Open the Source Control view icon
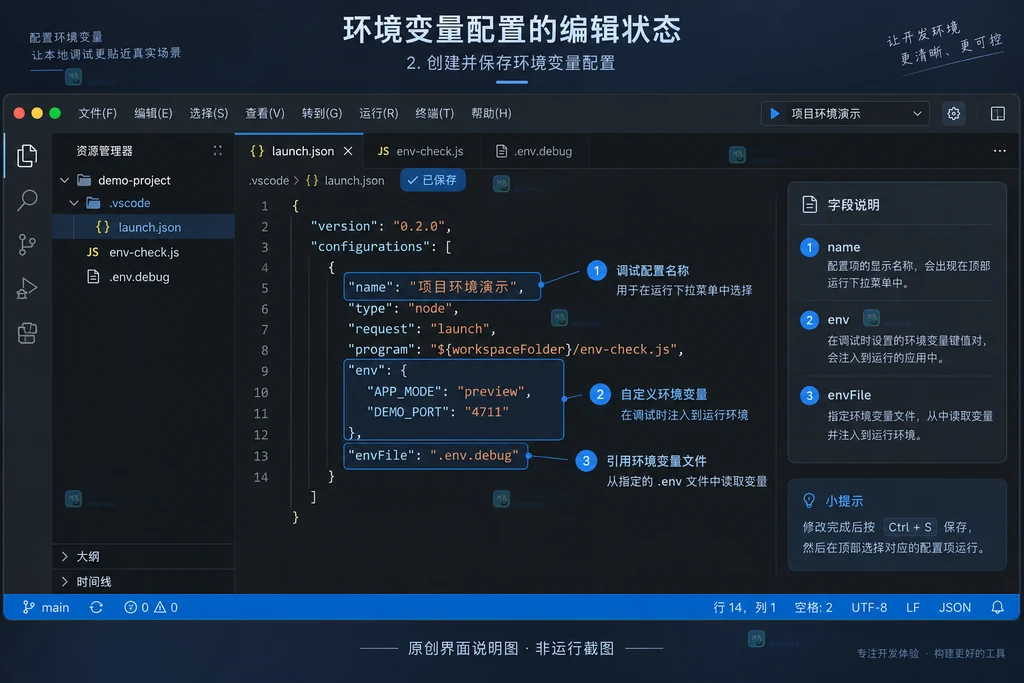 (27, 245)
